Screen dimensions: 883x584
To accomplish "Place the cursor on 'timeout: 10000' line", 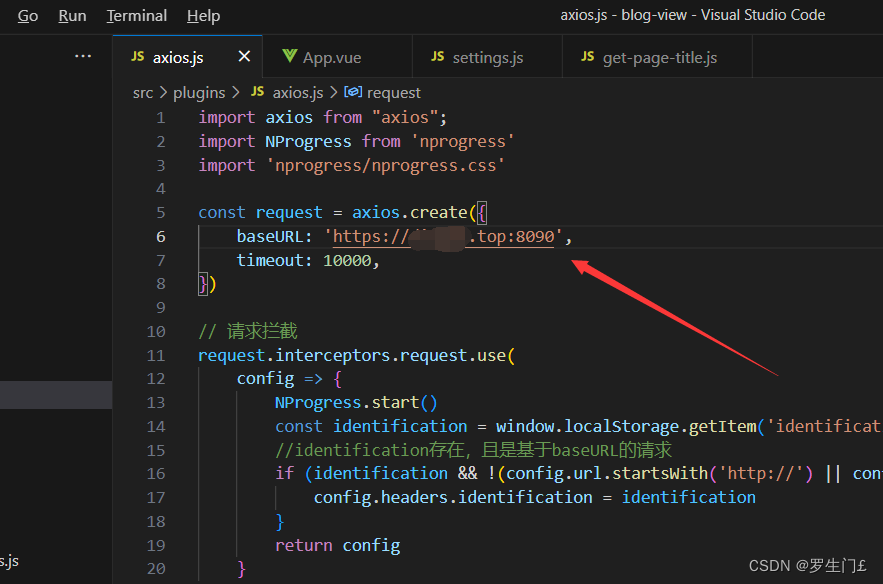I will pyautogui.click(x=307, y=261).
